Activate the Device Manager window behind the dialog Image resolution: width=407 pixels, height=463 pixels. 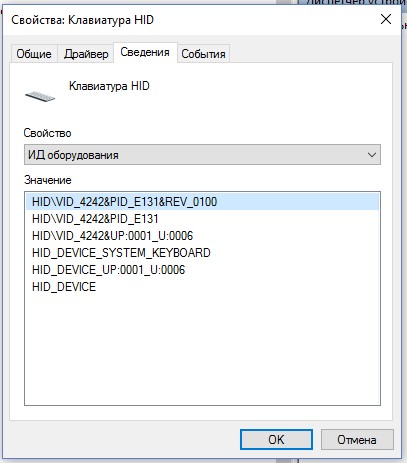pos(353,2)
